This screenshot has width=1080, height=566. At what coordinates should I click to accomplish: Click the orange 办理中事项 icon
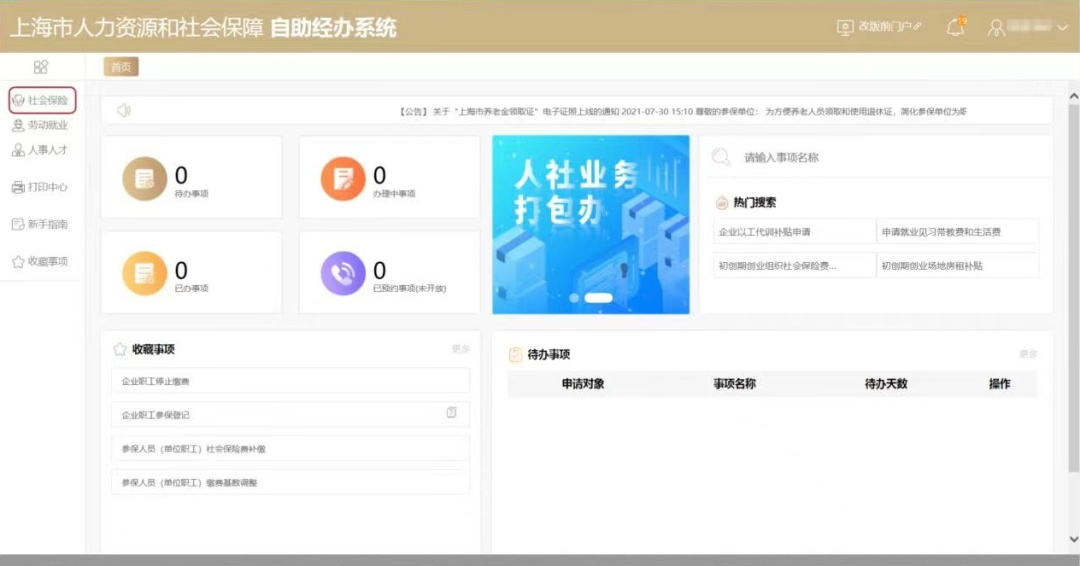[342, 179]
